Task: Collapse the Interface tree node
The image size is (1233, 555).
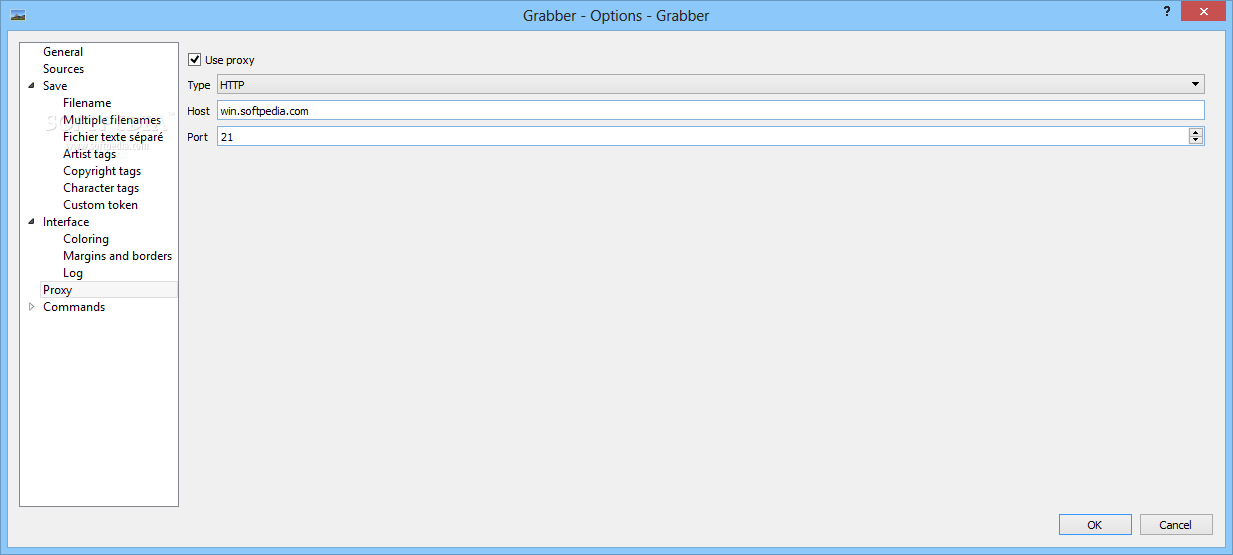Action: click(32, 222)
